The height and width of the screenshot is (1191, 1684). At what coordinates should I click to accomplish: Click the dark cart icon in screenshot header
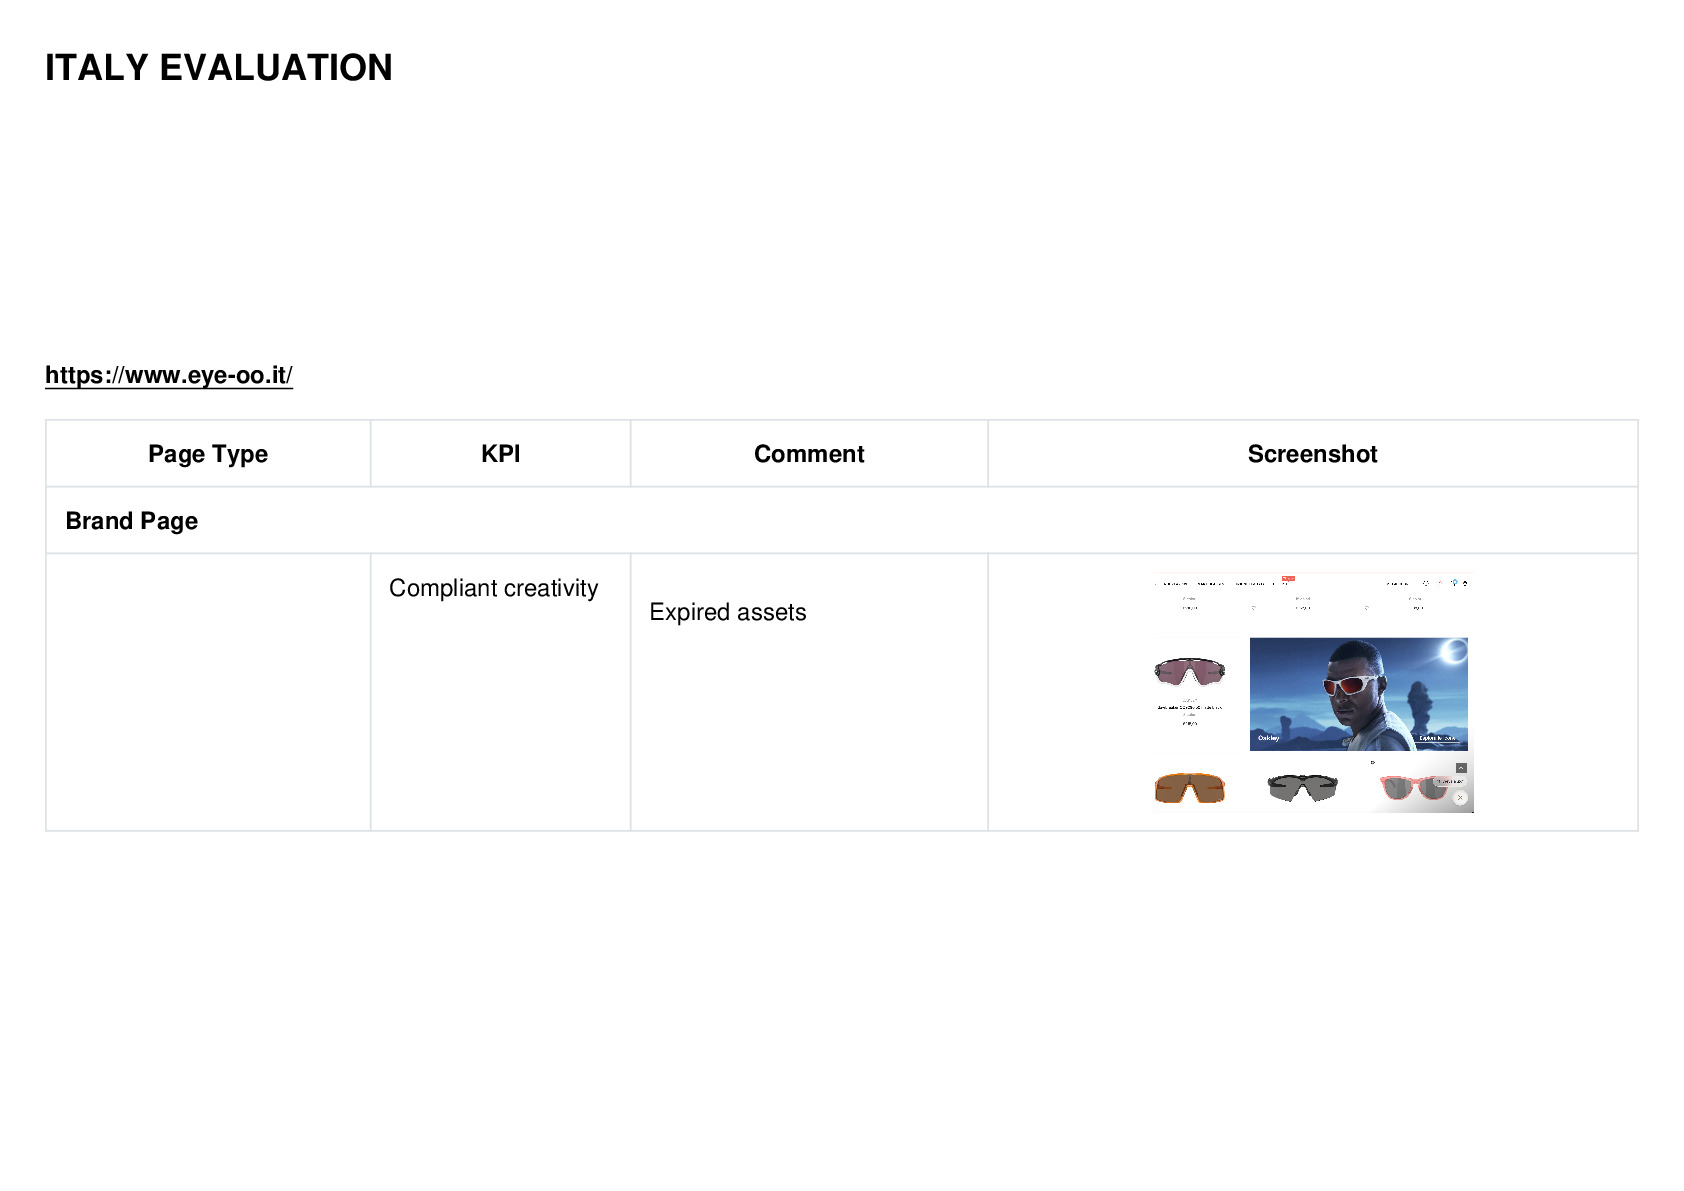(1465, 583)
